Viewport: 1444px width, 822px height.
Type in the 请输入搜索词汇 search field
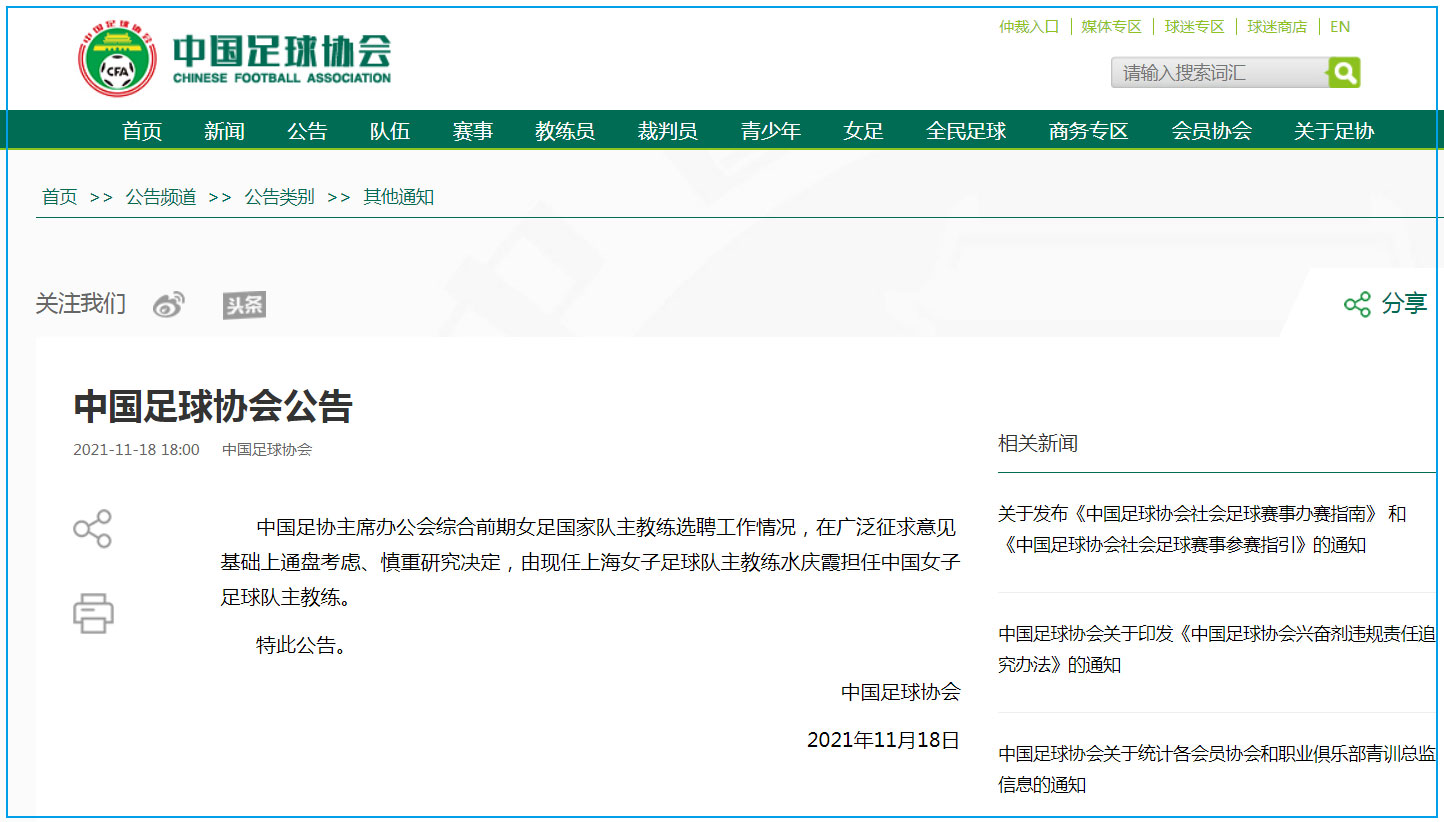pos(1218,72)
